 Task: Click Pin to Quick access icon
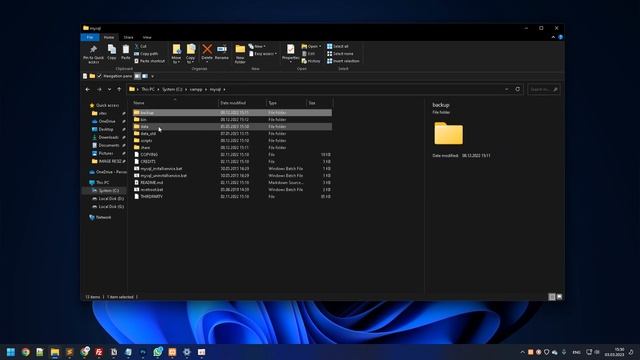pos(93,49)
